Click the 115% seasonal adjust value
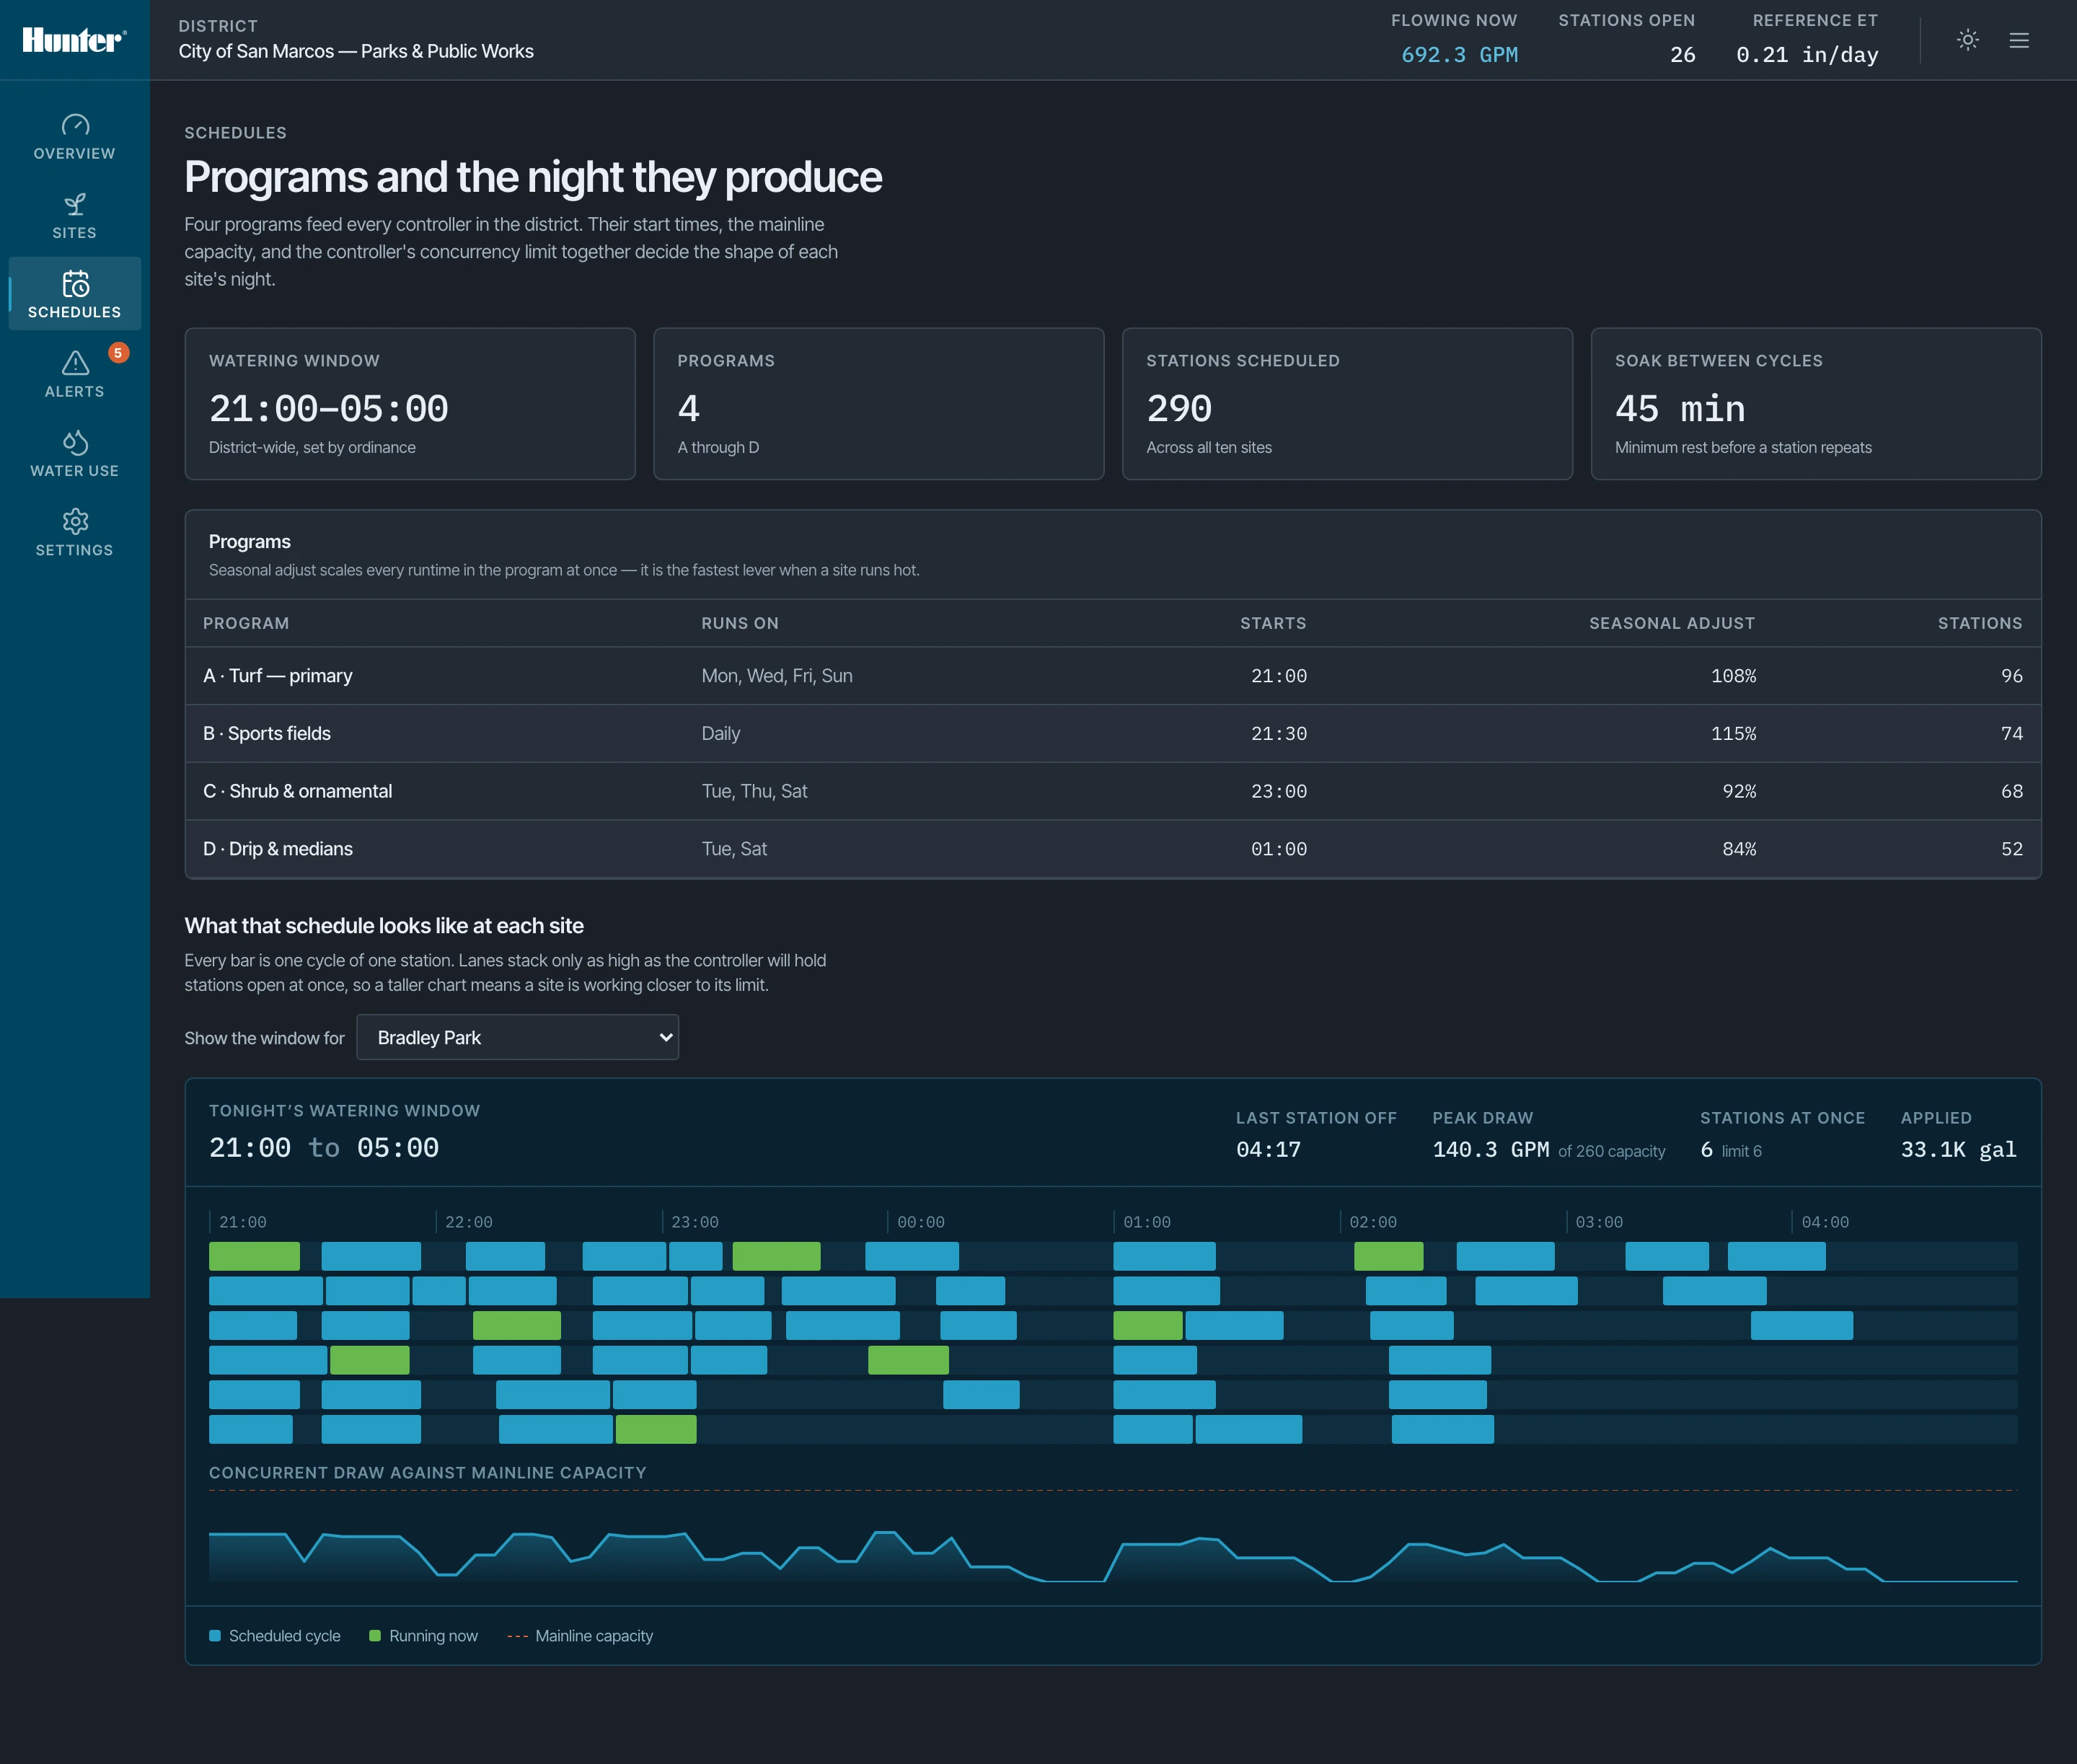This screenshot has width=2077, height=1764. (1733, 733)
